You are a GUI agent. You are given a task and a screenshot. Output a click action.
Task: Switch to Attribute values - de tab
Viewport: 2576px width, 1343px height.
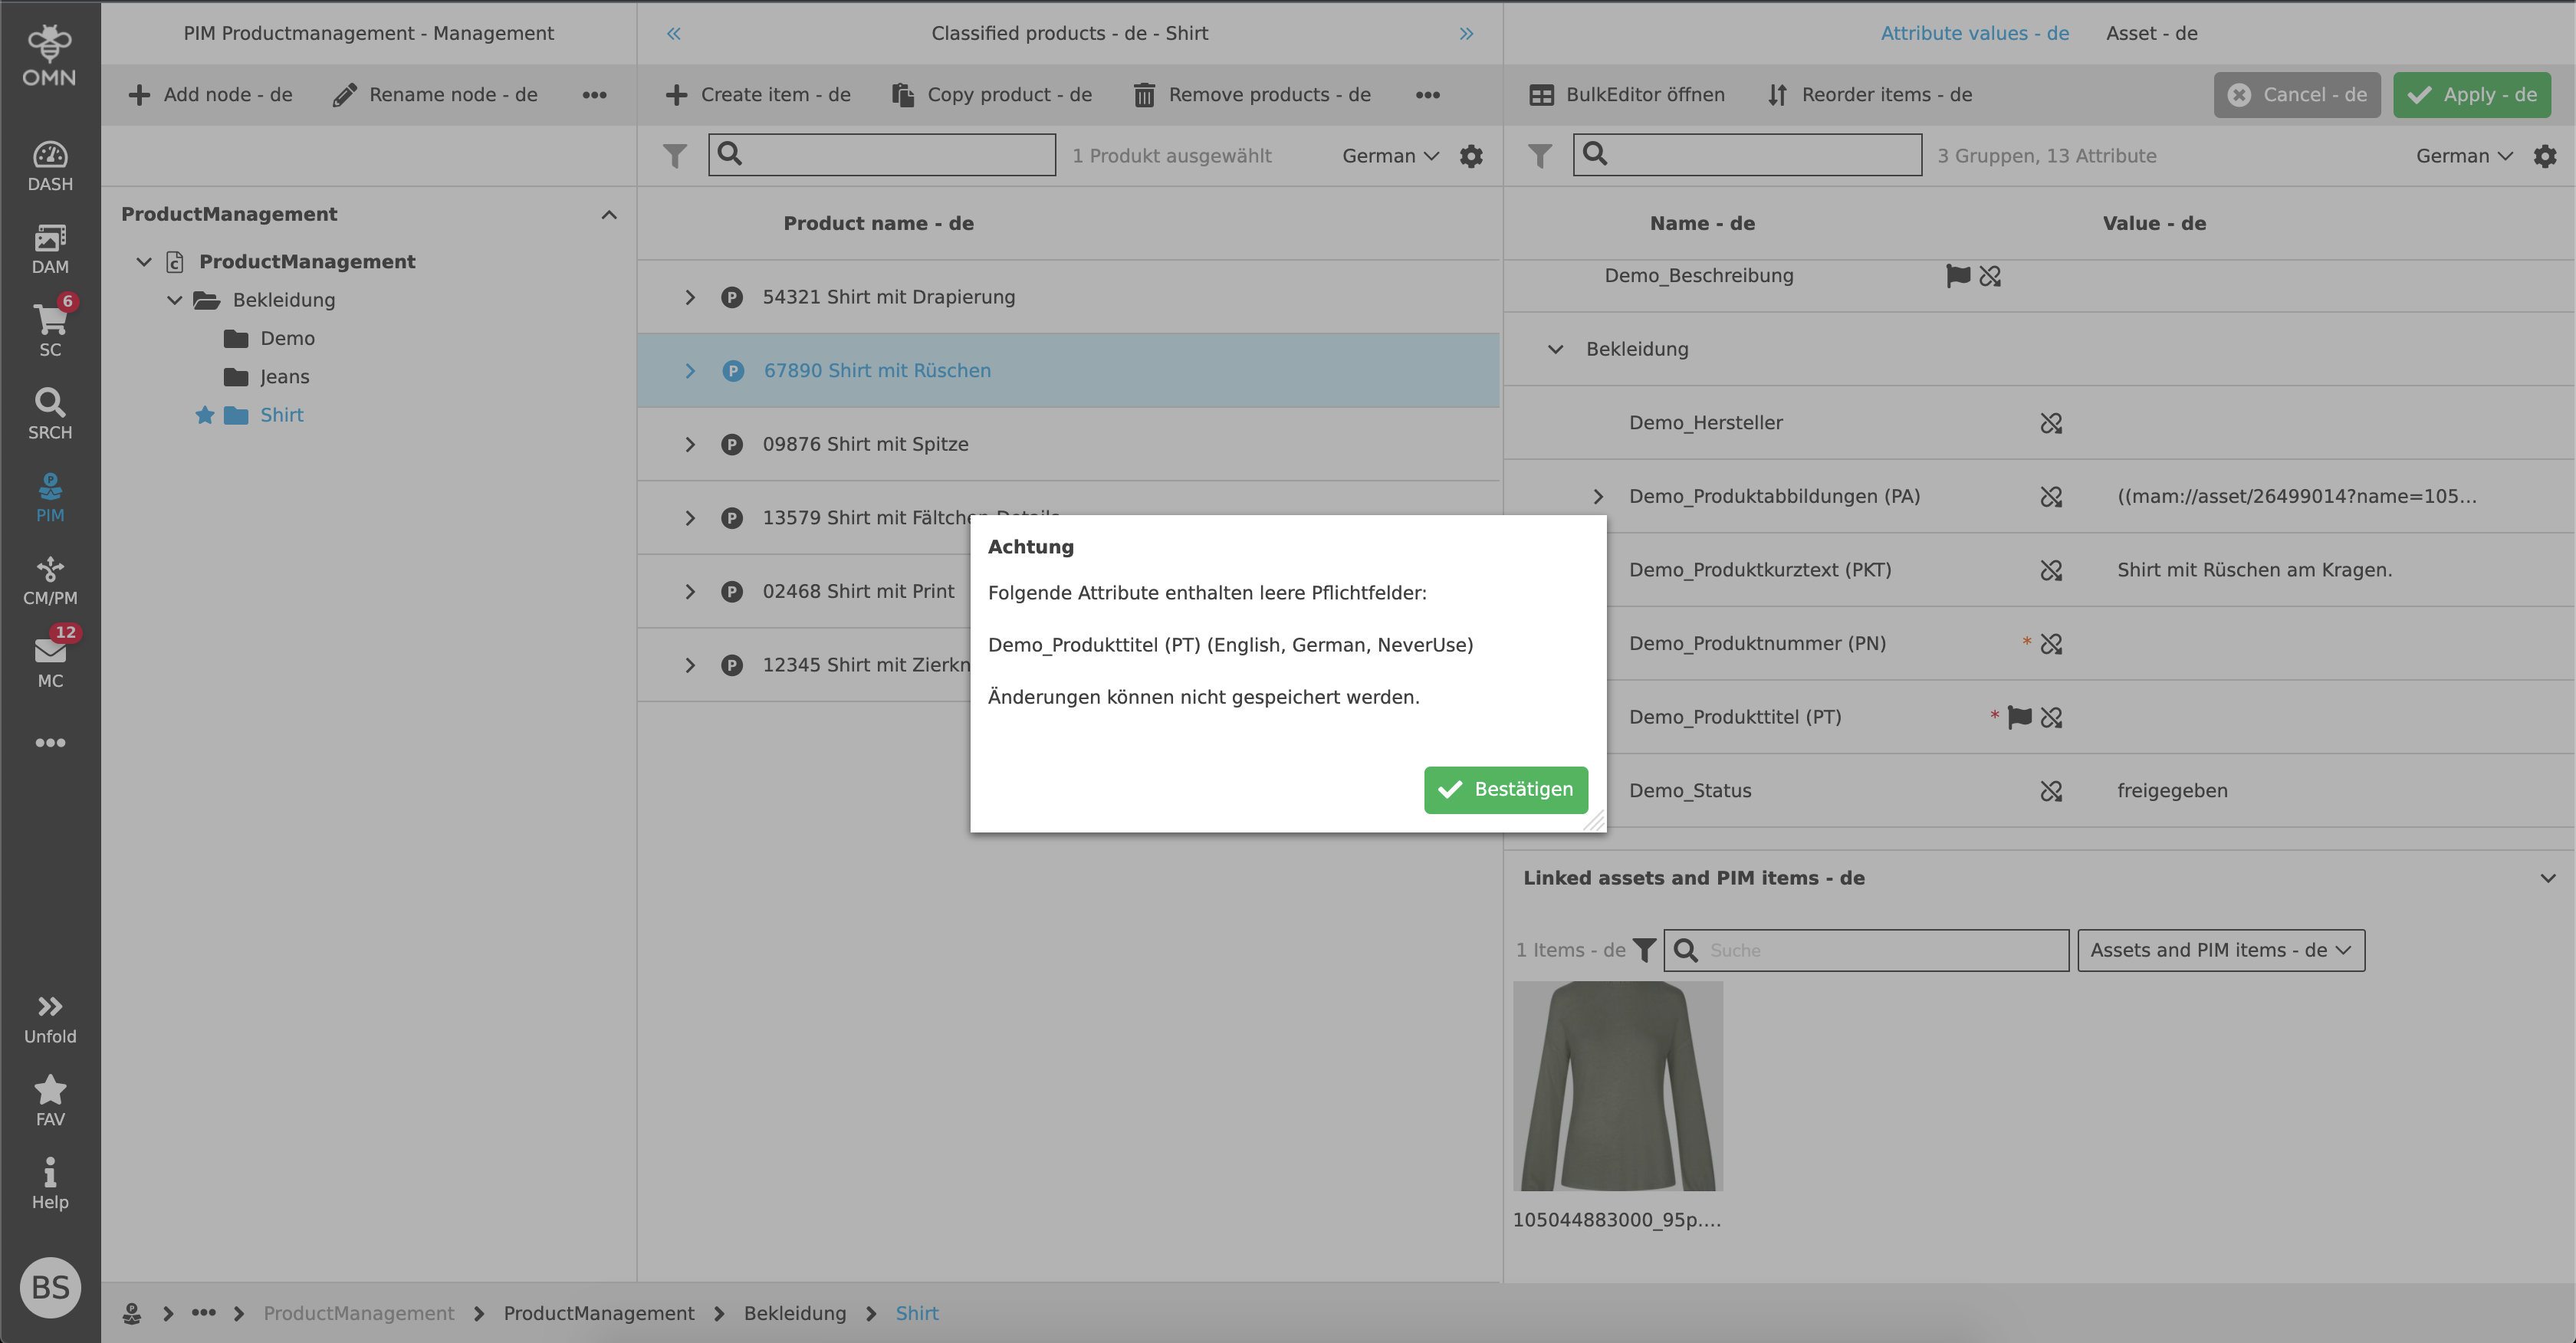click(1974, 33)
